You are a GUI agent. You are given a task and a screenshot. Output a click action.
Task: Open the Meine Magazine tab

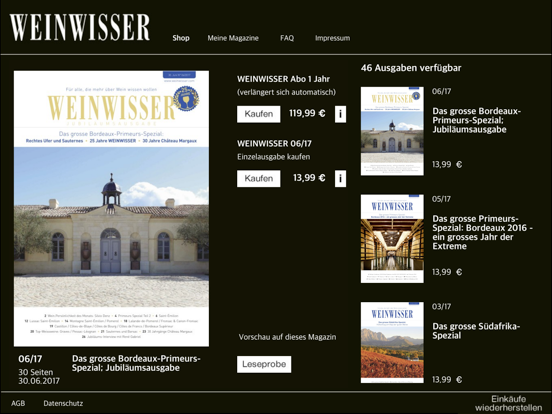[233, 38]
